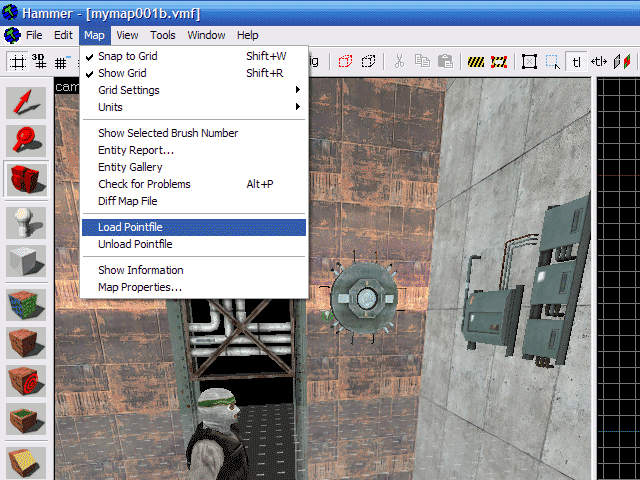Enable cordon with yellow-black striped icon
Screen dimensions: 640x480
pyautogui.click(x=475, y=61)
